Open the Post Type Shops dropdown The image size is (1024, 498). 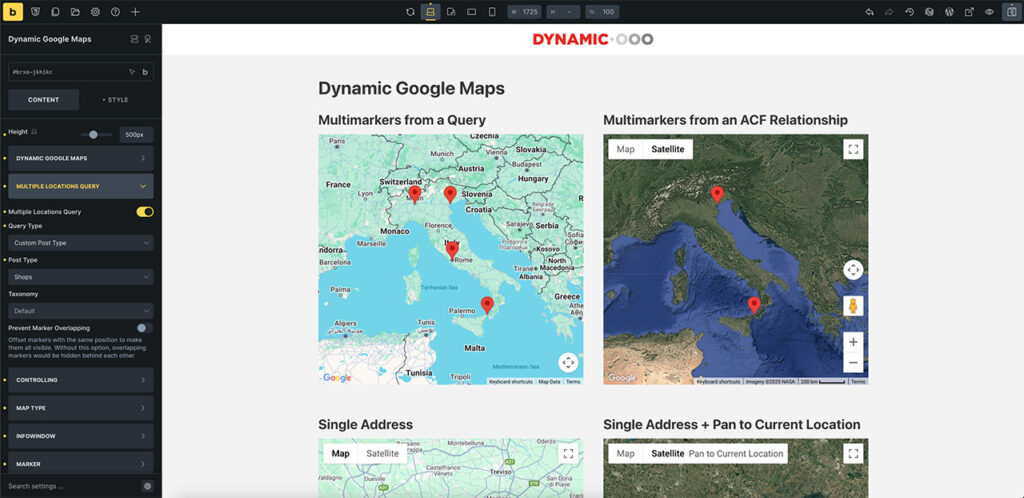click(81, 277)
